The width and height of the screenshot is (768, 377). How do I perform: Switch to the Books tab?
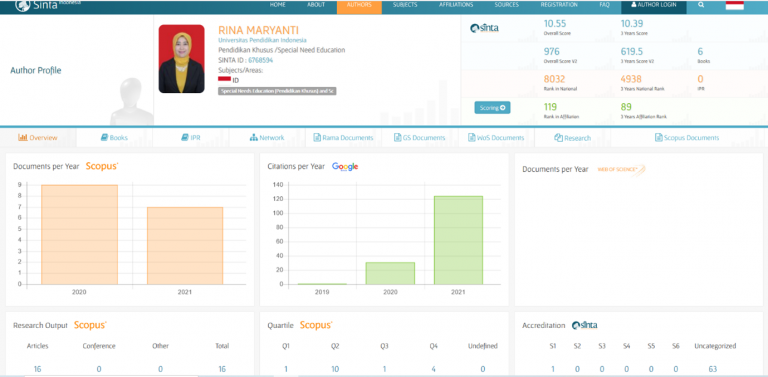pos(114,138)
